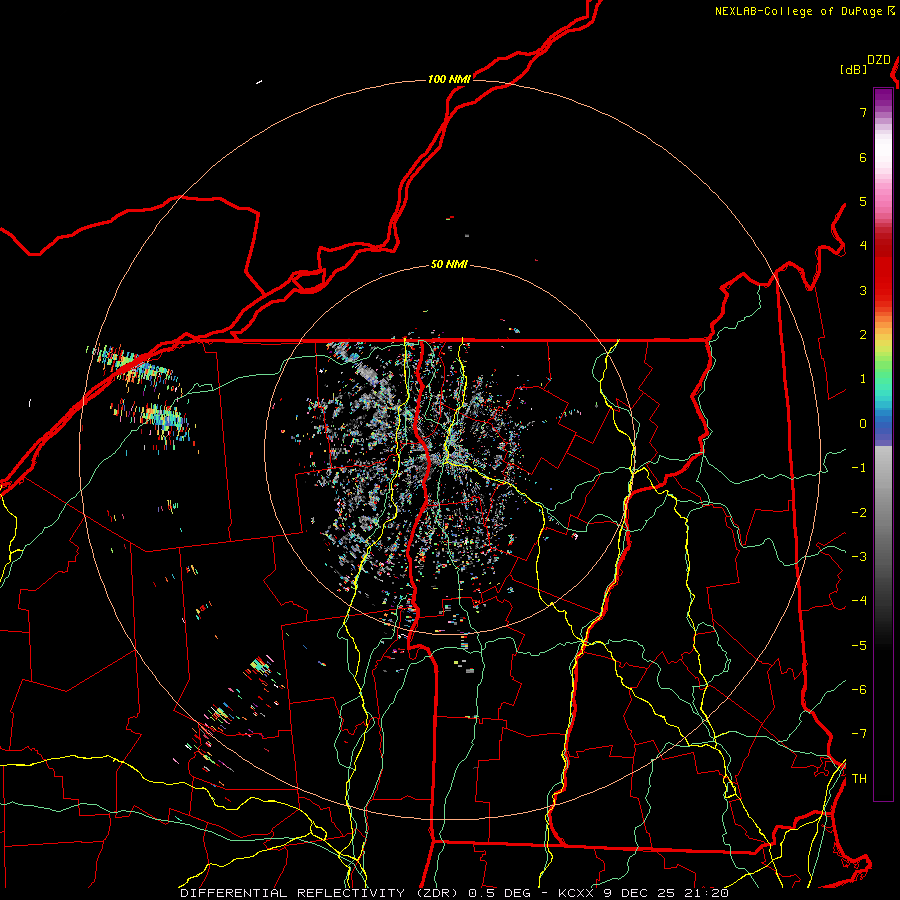Click the 0 value on color scale
The image size is (900, 900).
[863, 424]
